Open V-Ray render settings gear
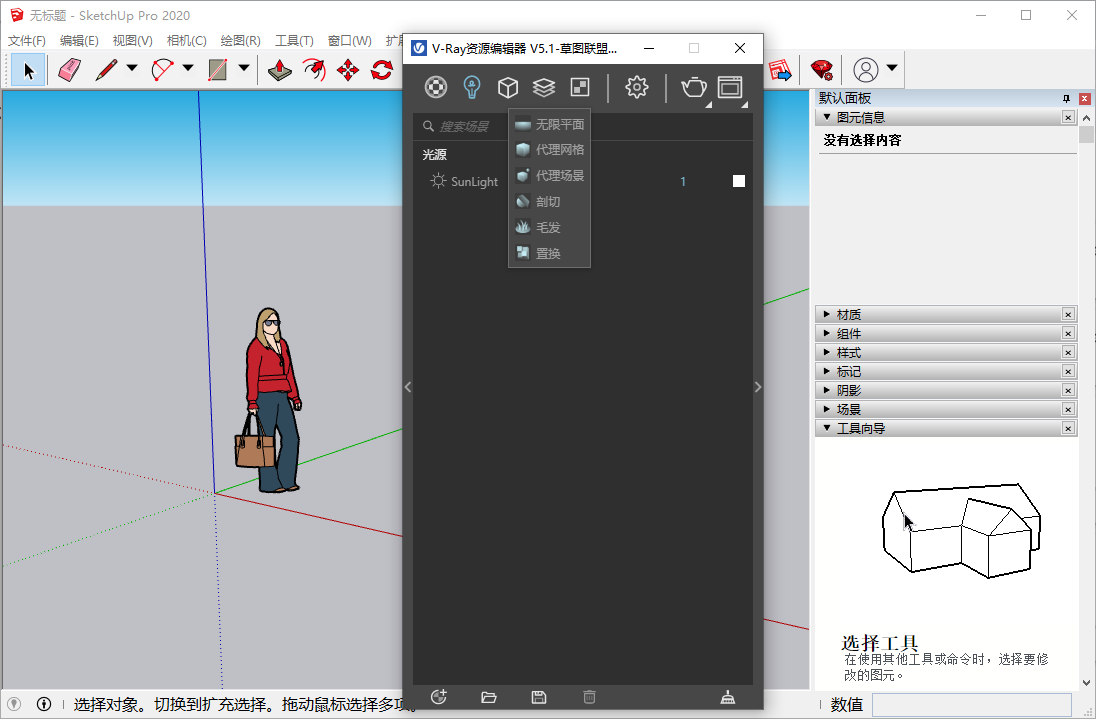 pyautogui.click(x=637, y=87)
